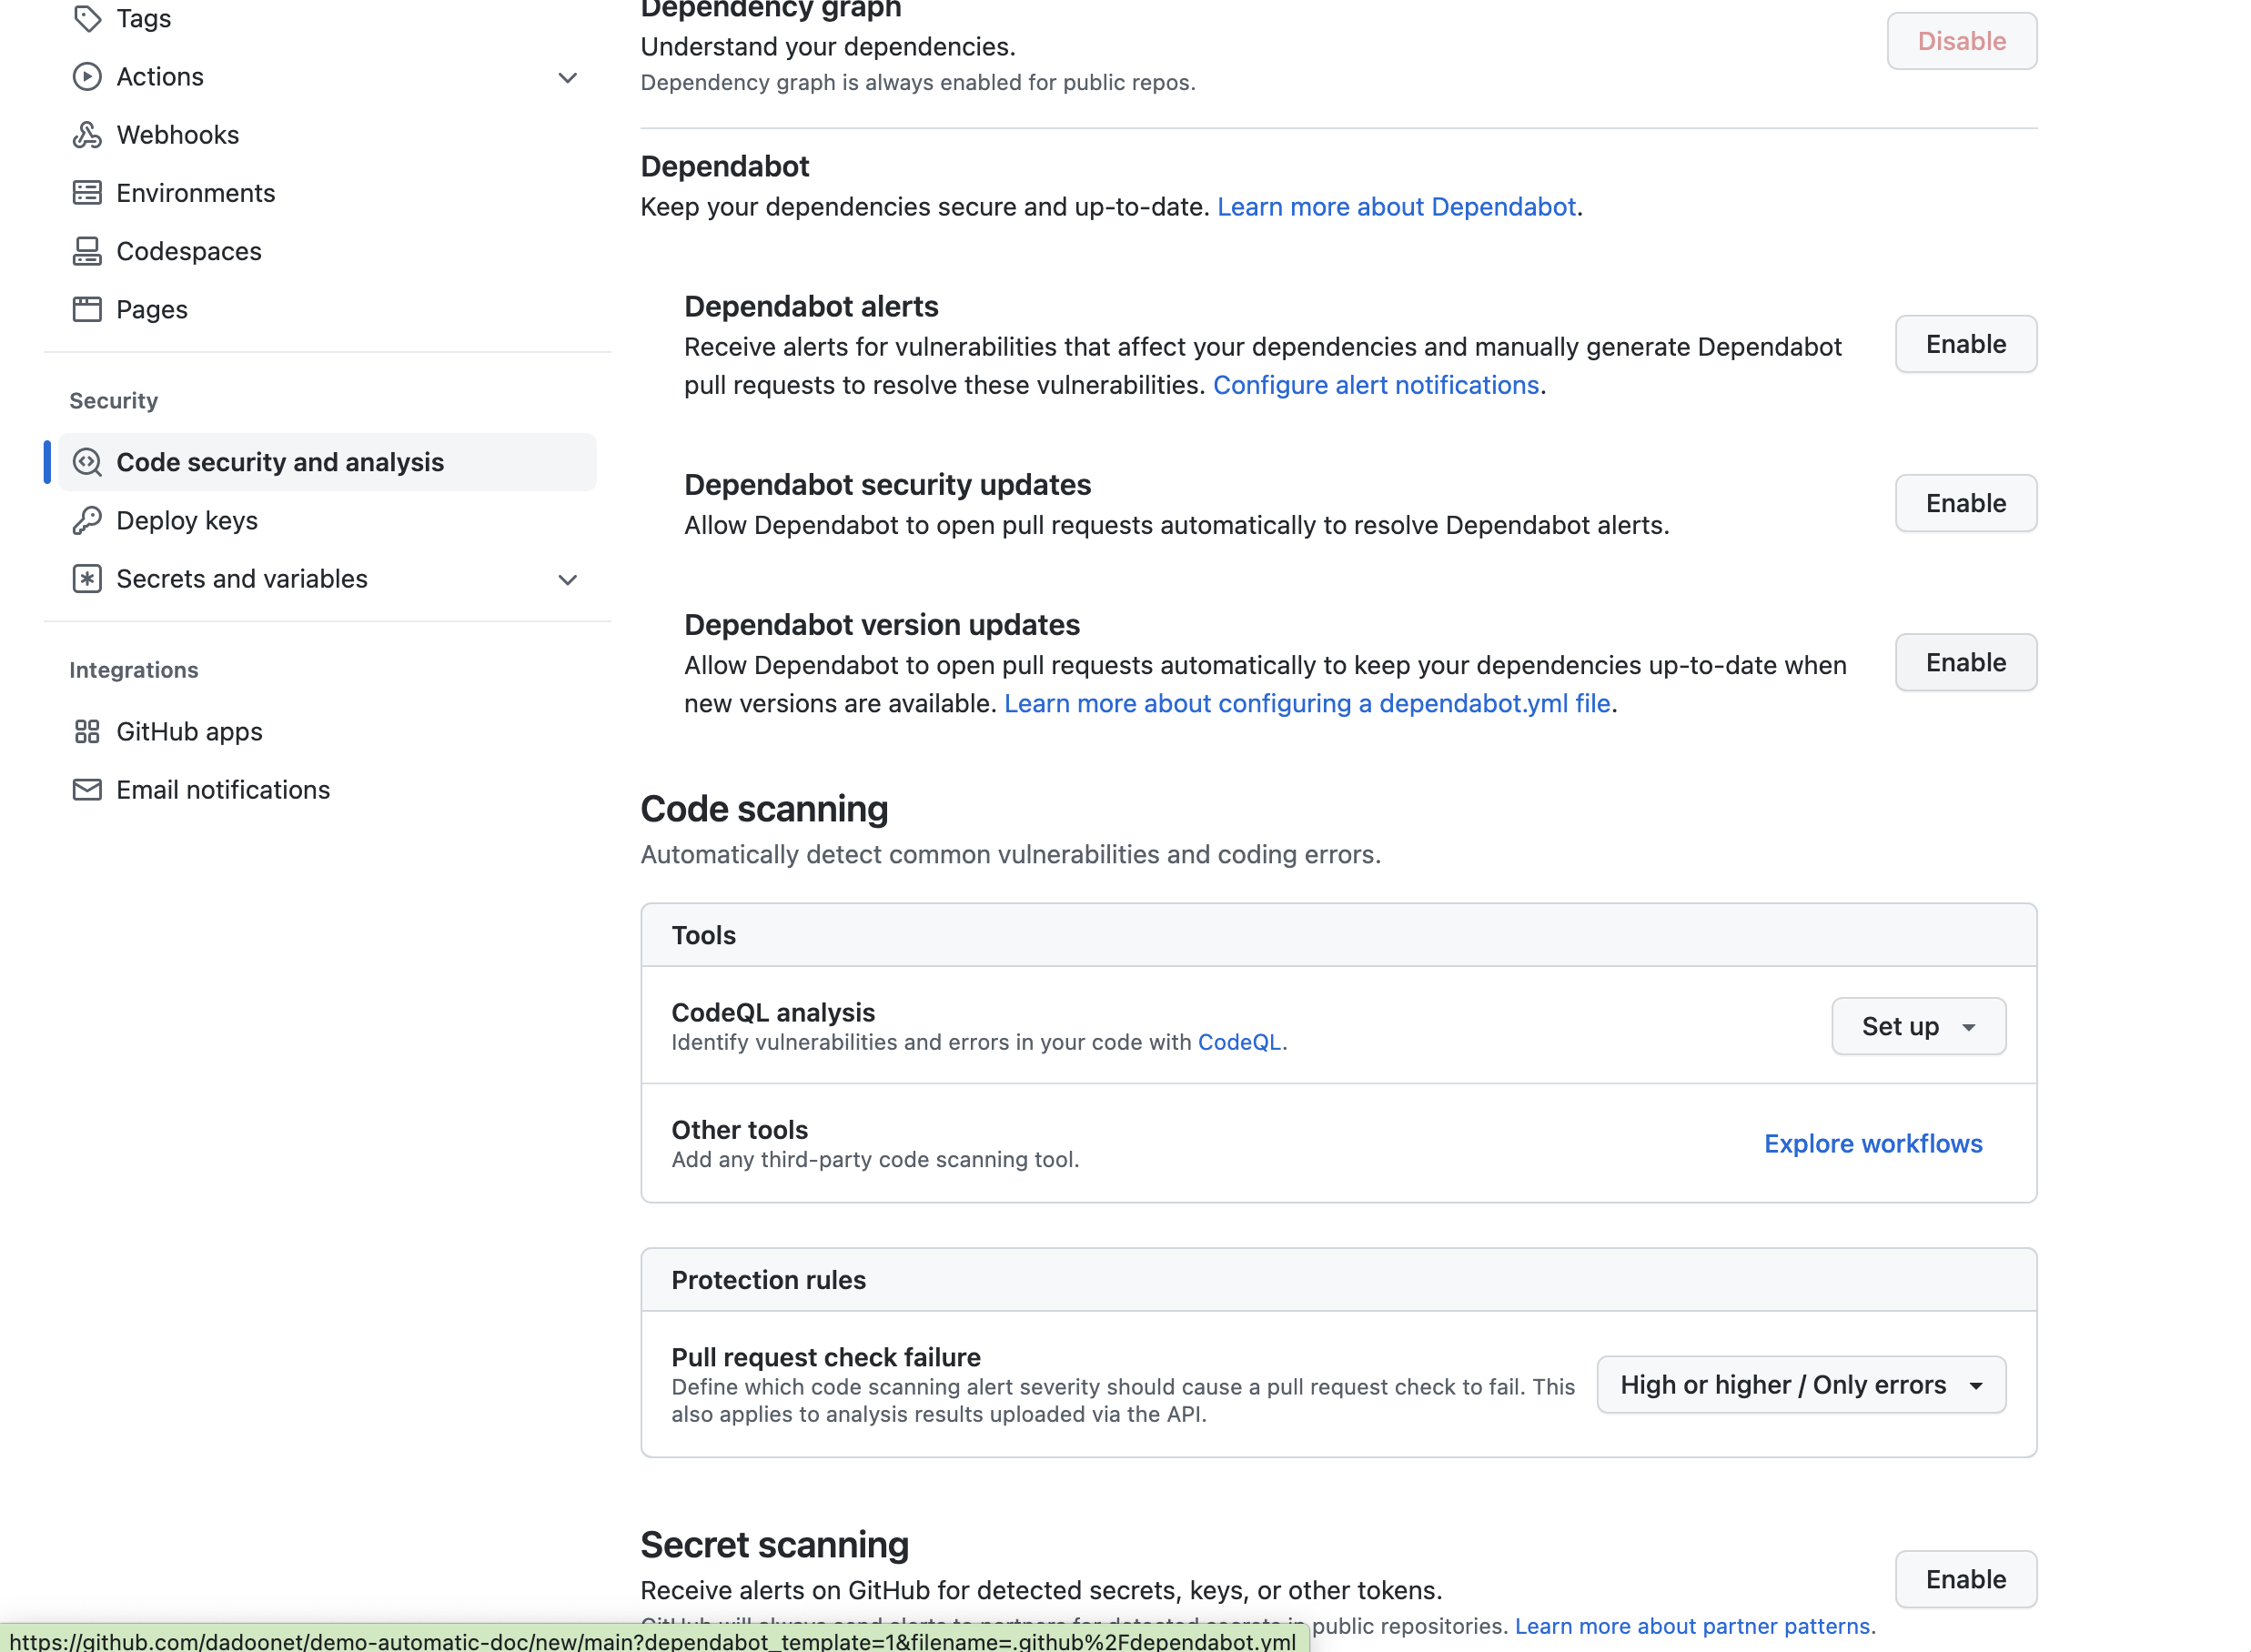Click the Pages browser icon
The width and height of the screenshot is (2251, 1652).
tap(87, 309)
